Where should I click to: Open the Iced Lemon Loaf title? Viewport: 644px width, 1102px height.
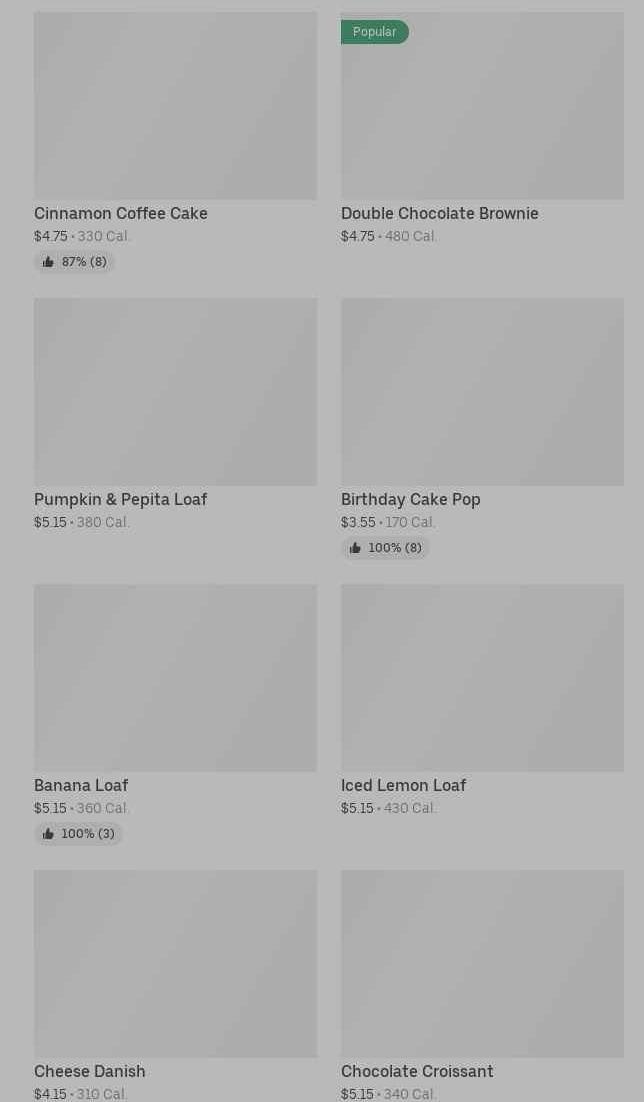click(403, 785)
